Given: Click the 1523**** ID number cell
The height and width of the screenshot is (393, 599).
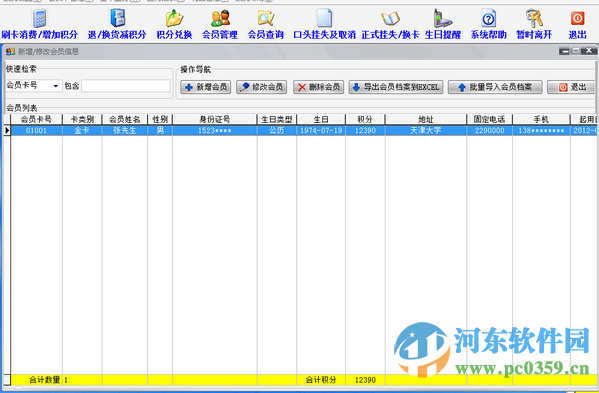Looking at the screenshot, I should [x=215, y=131].
